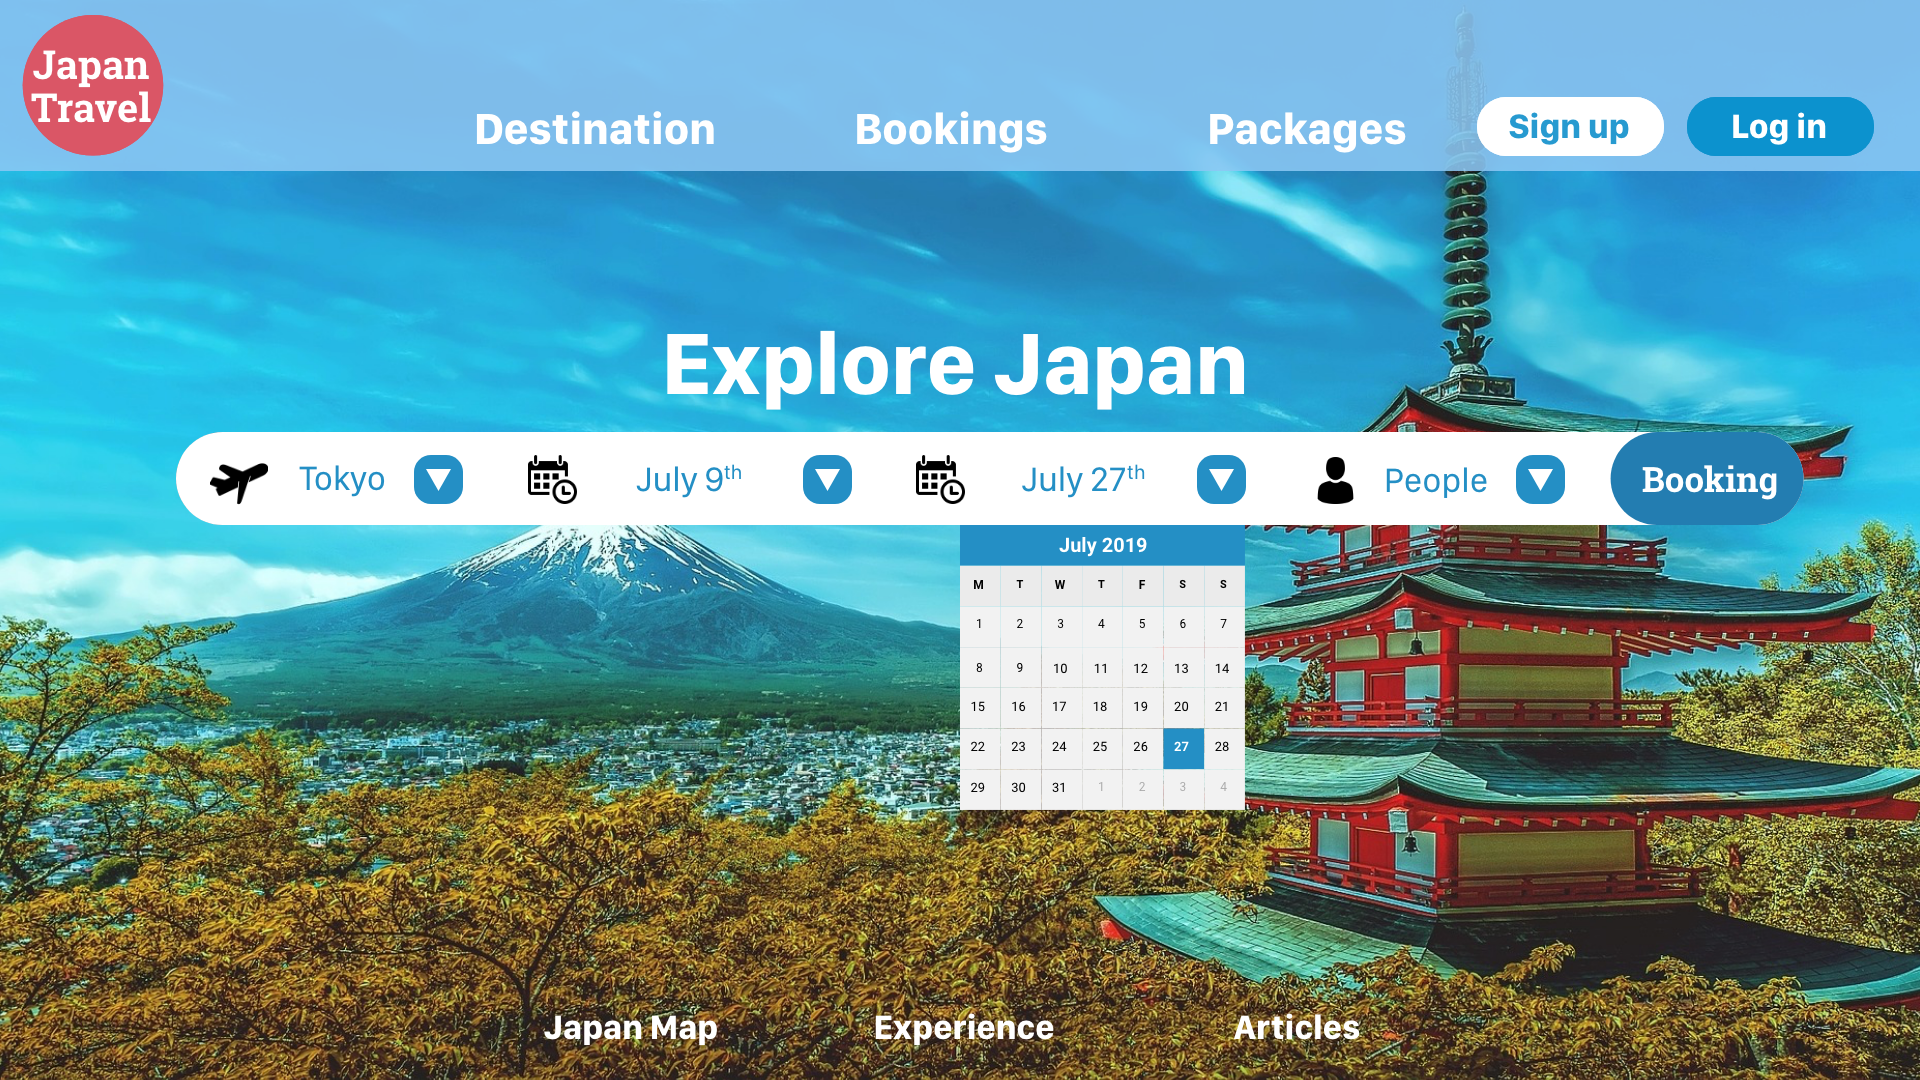Click the People field label
This screenshot has height=1080, width=1920.
pyautogui.click(x=1436, y=481)
